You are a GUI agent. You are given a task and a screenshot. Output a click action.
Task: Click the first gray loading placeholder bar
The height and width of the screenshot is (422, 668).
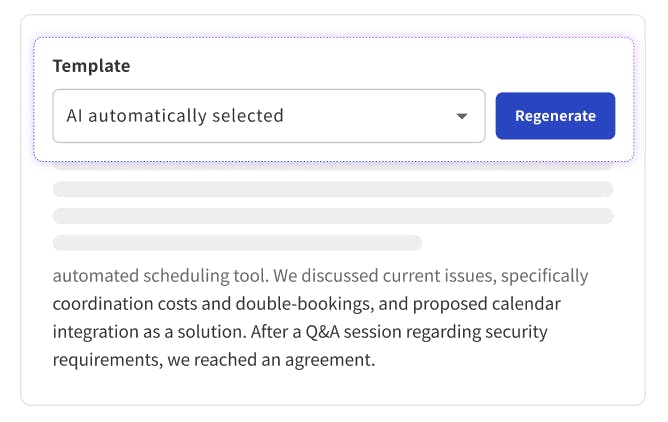point(332,165)
